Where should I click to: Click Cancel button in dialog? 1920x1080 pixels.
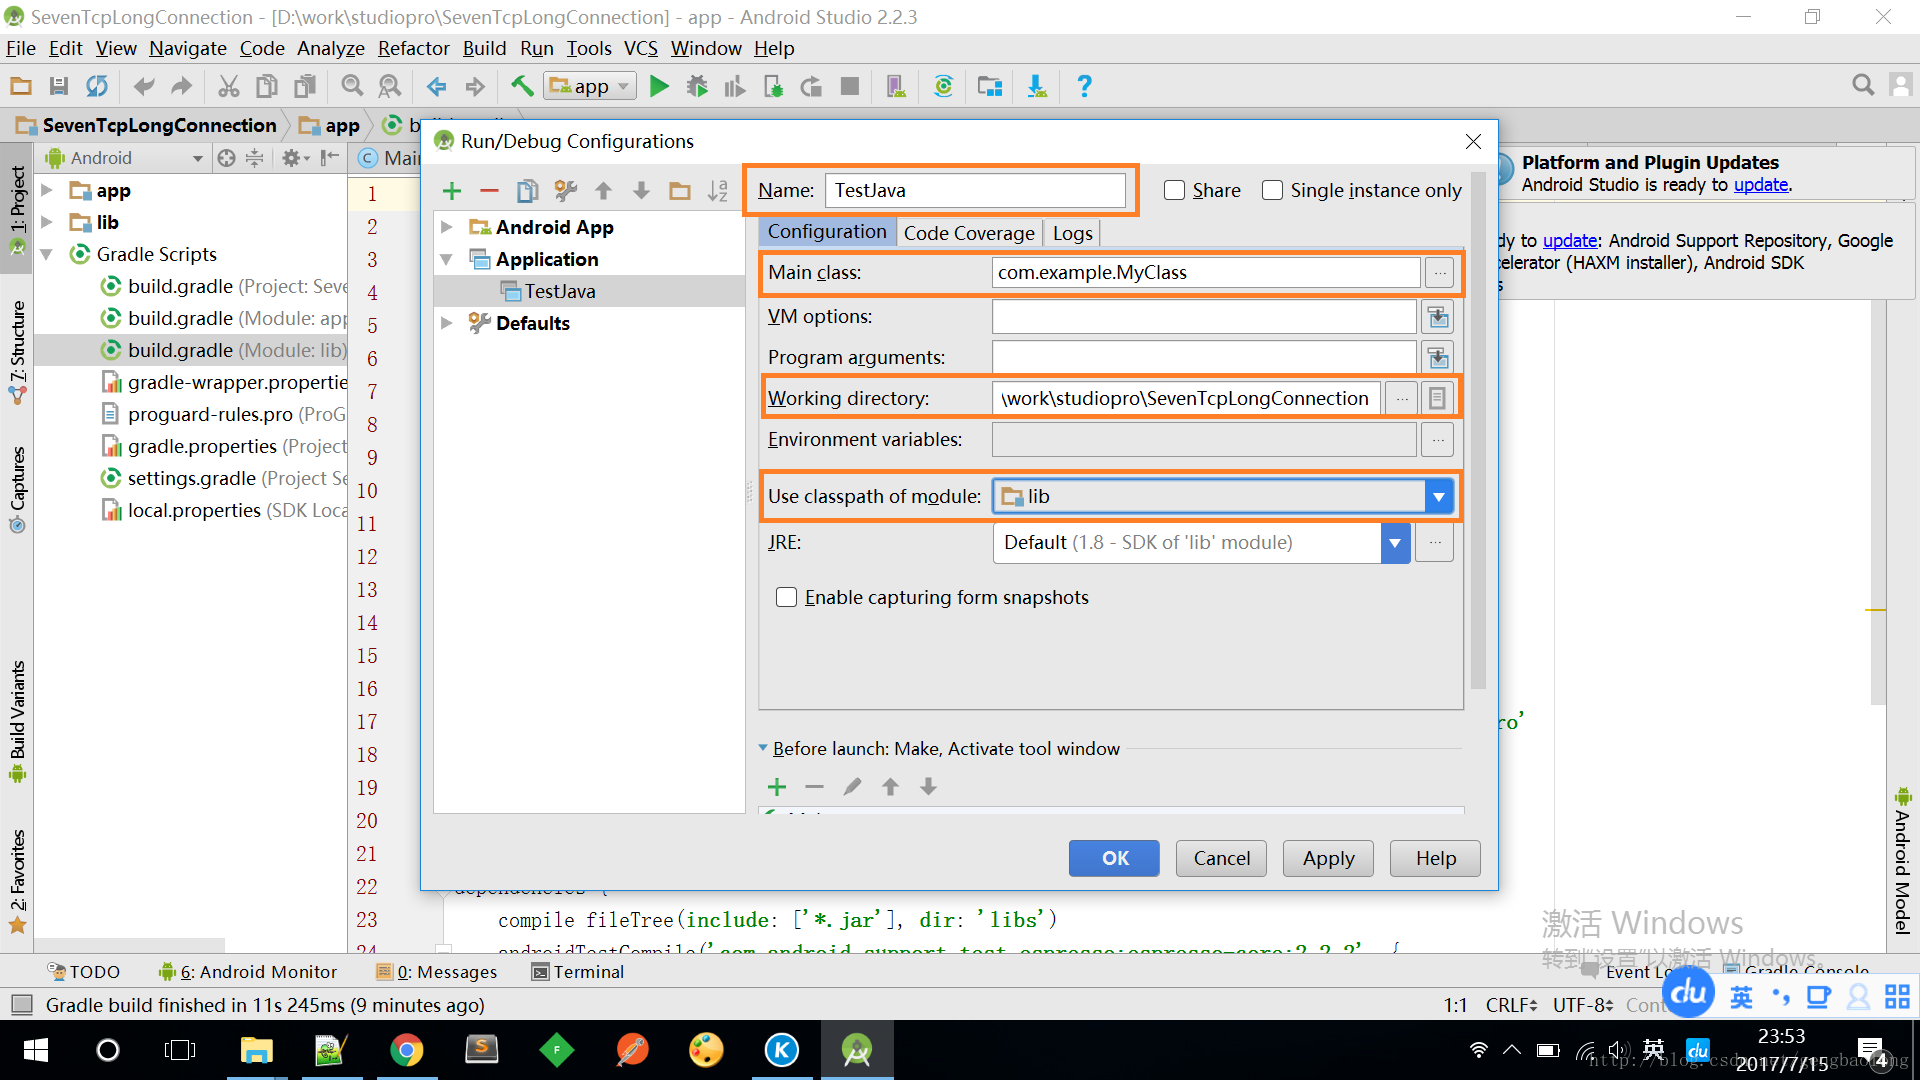(1221, 858)
